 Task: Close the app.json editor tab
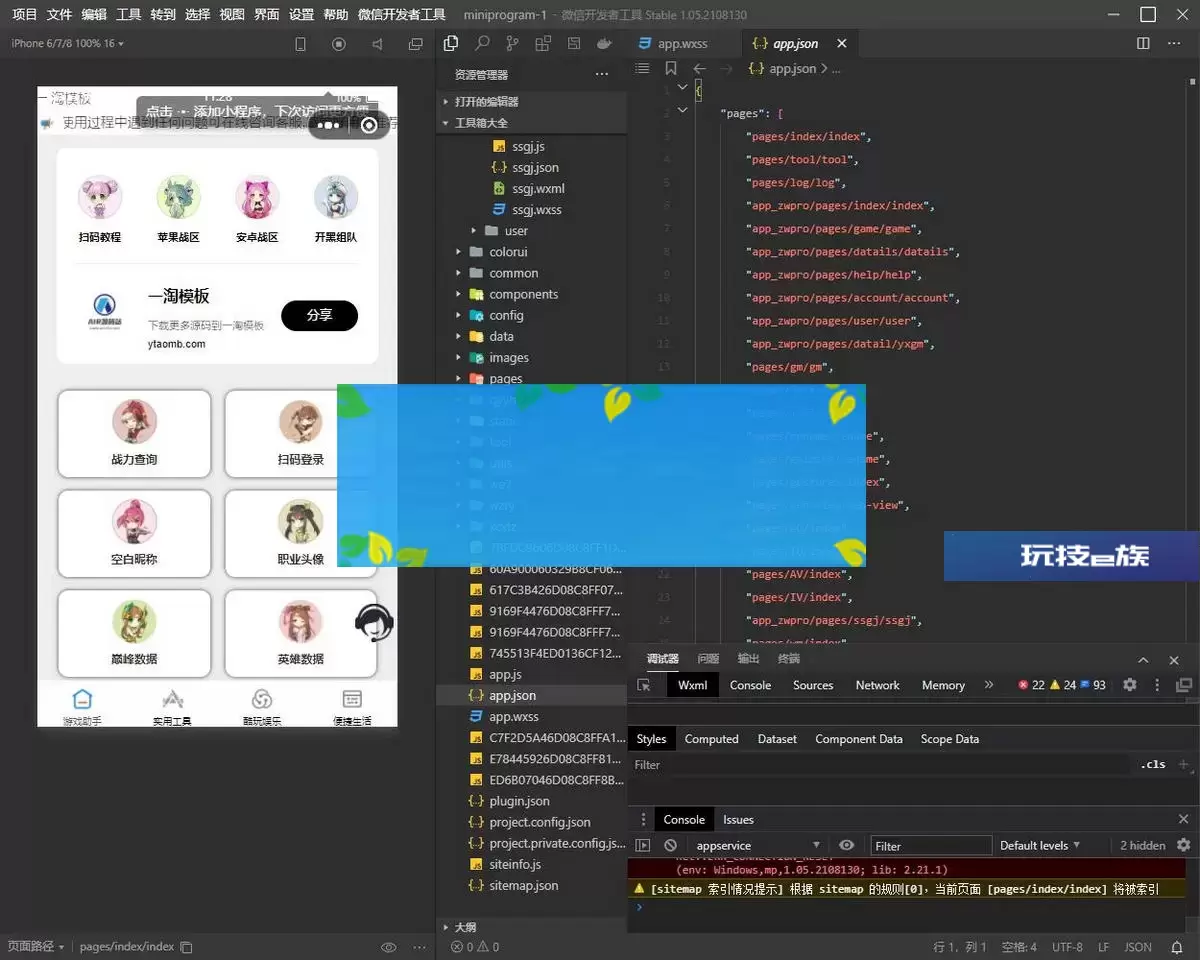(x=842, y=44)
